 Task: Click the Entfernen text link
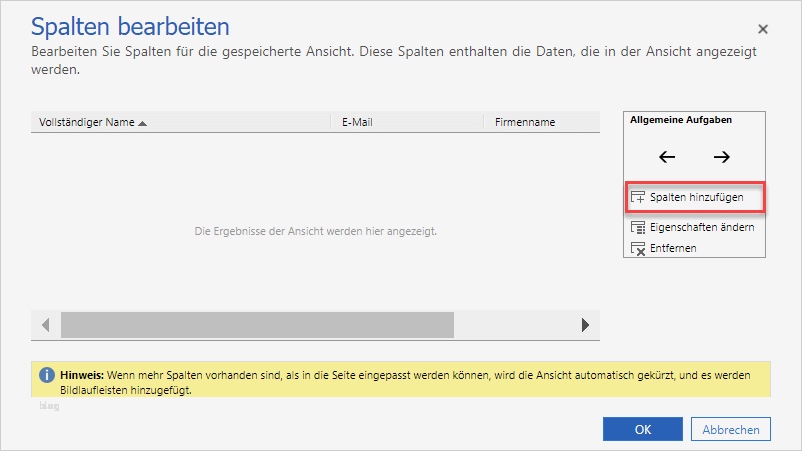[673, 248]
